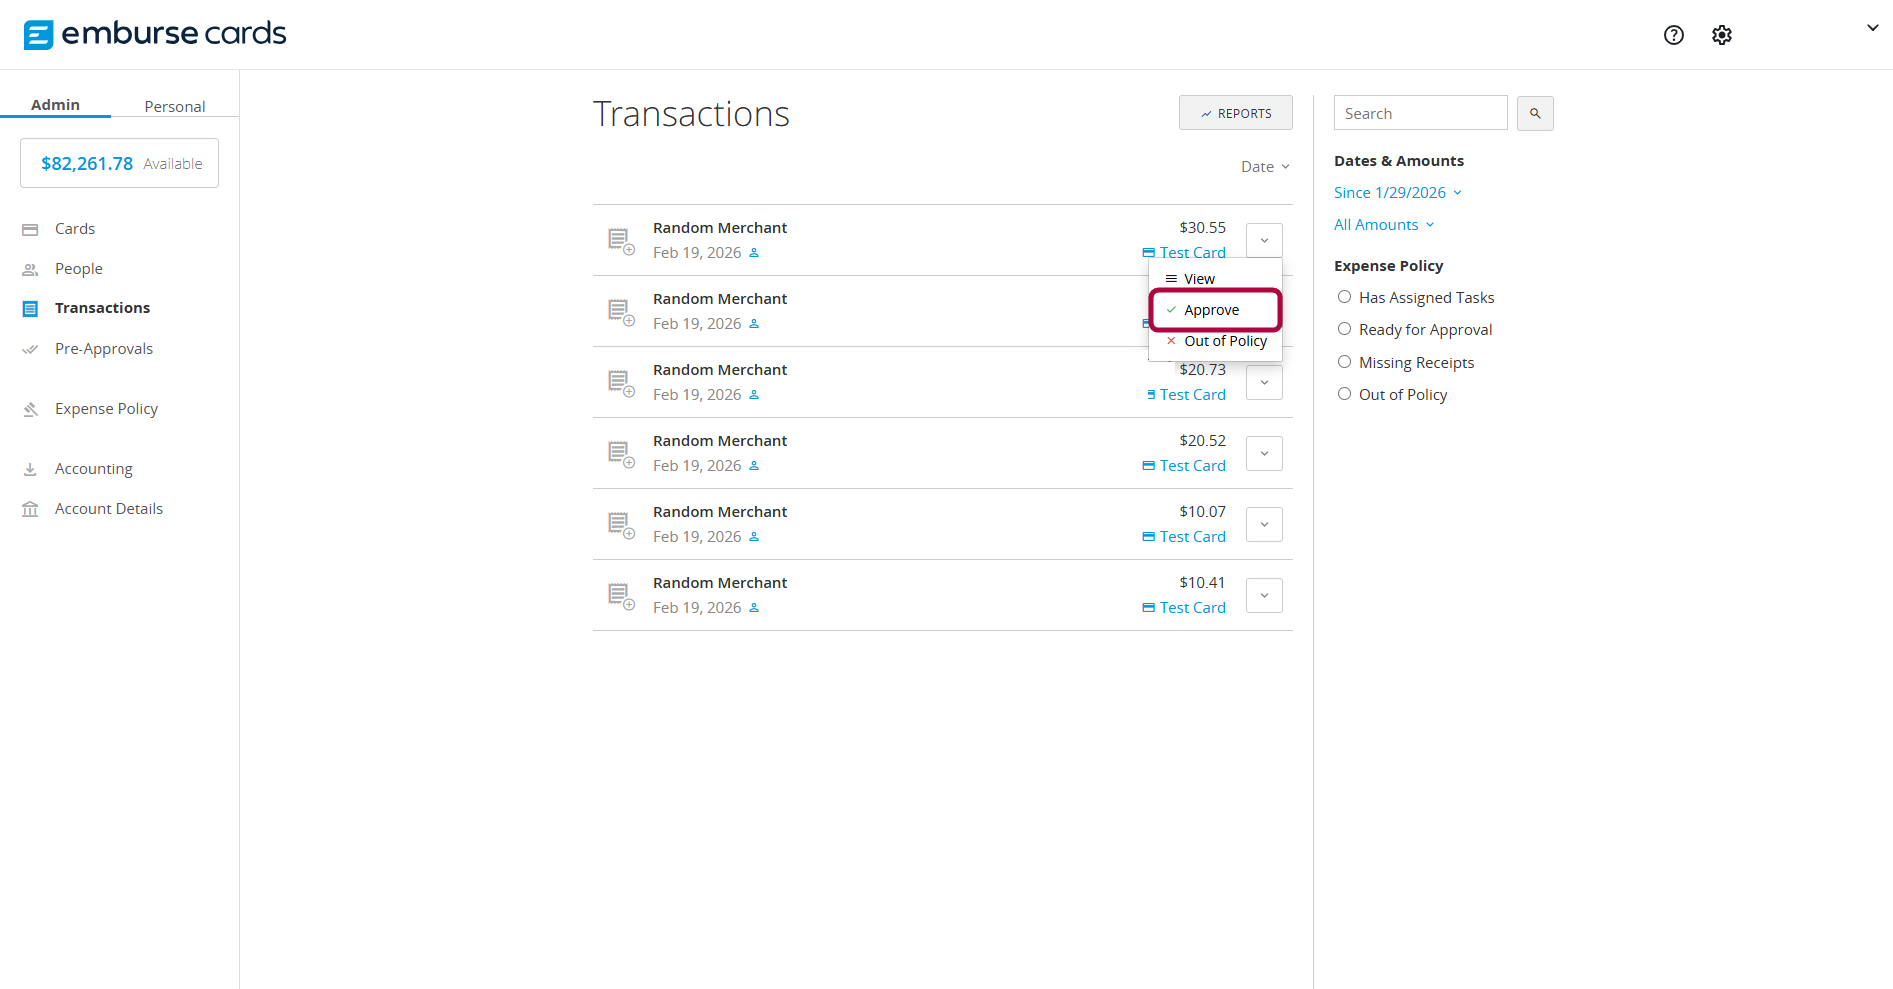The width and height of the screenshot is (1893, 989).
Task: Switch to the Personal tab
Action: pyautogui.click(x=174, y=106)
